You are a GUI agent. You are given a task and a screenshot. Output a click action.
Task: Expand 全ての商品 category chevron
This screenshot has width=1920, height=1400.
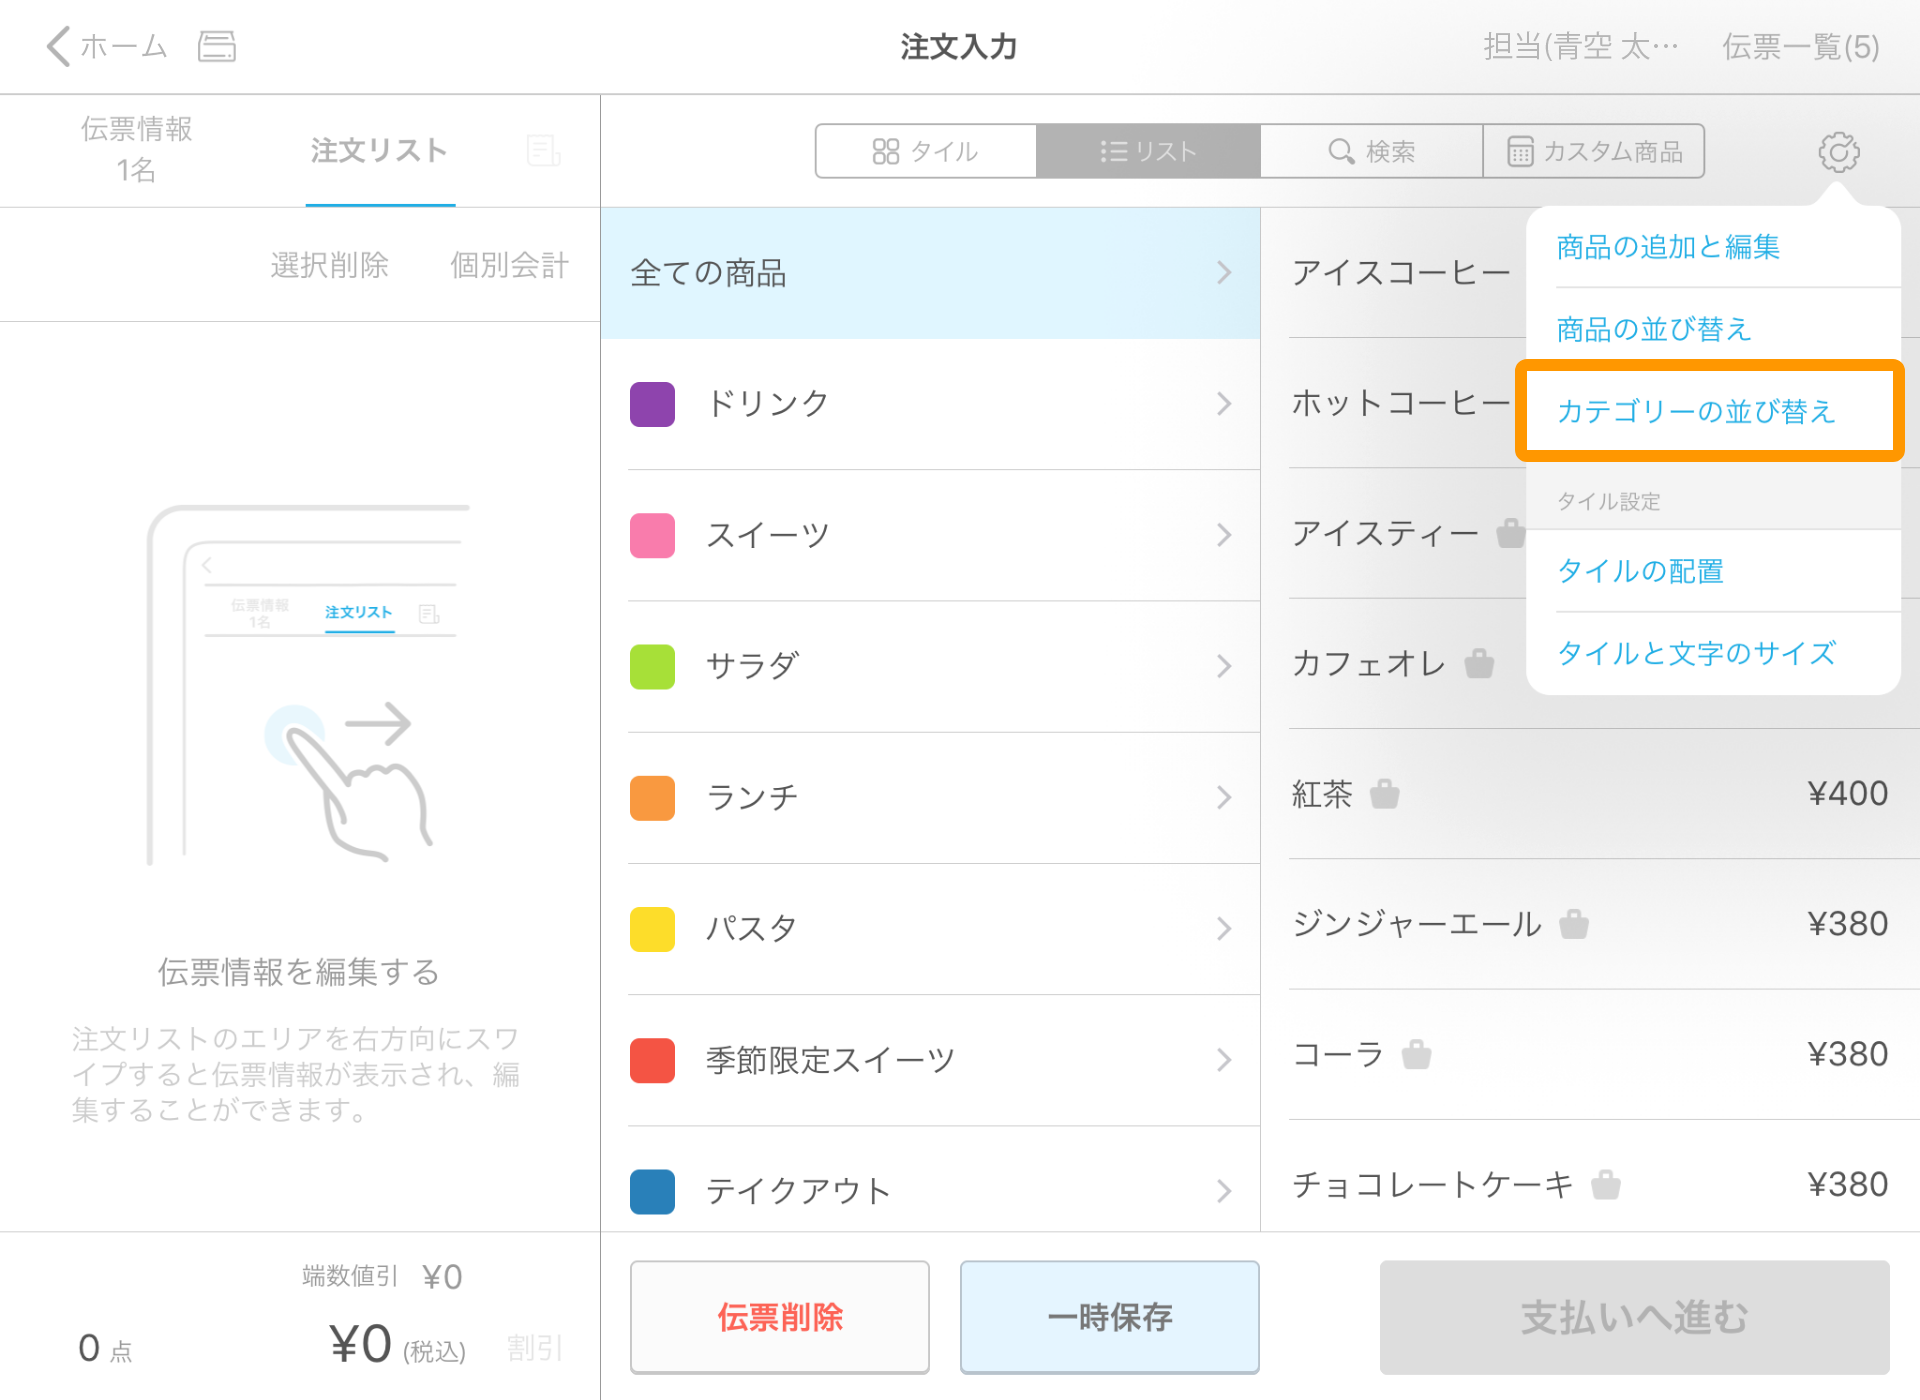1224,272
